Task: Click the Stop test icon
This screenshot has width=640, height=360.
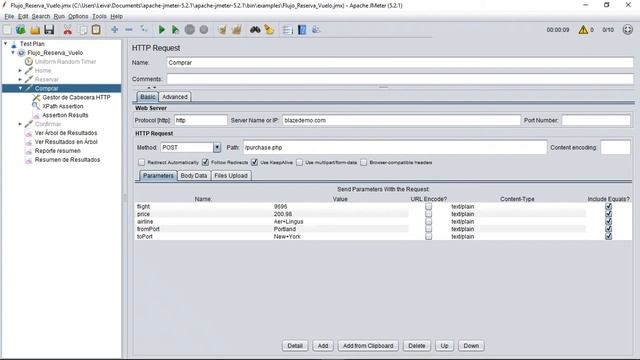Action: coord(190,30)
